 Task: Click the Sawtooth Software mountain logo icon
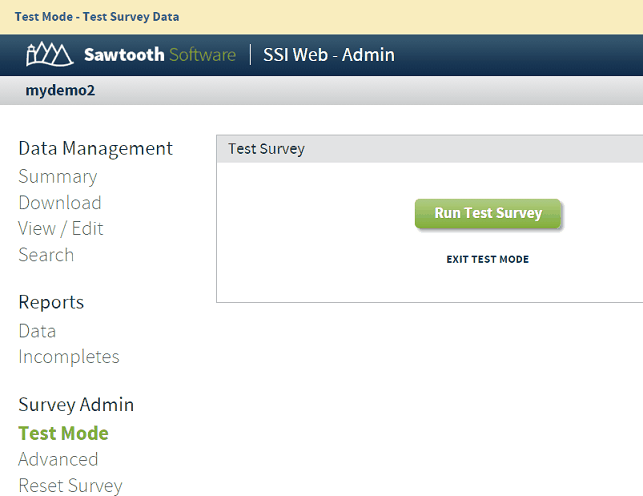50,54
